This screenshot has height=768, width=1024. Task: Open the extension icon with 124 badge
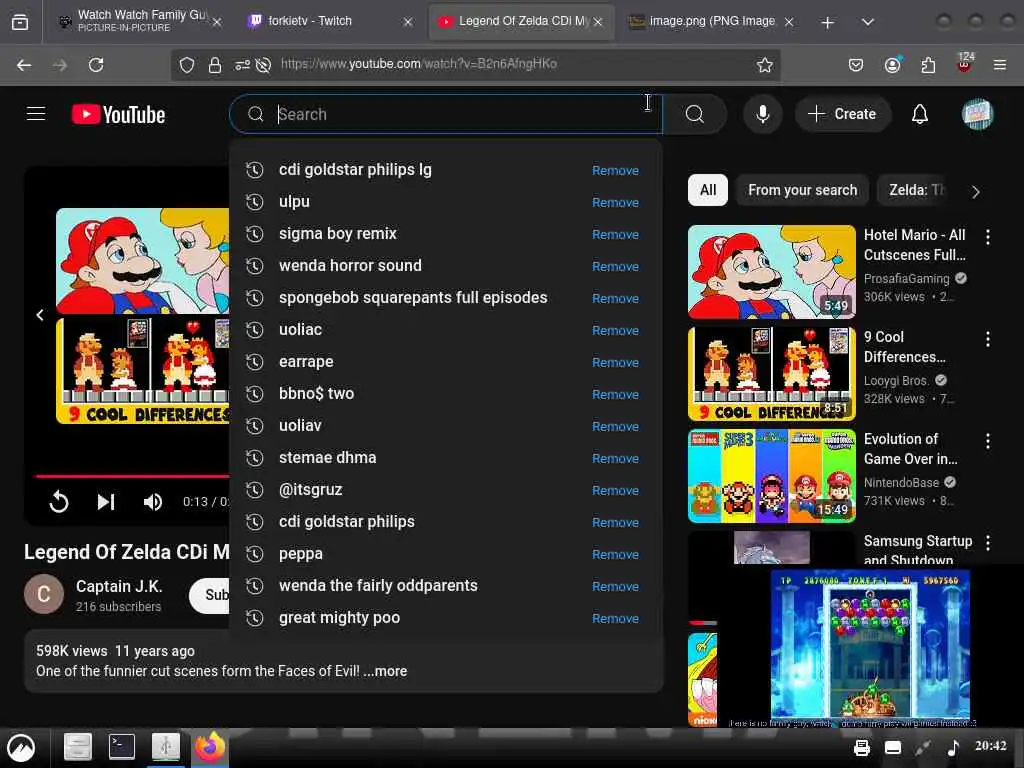click(965, 63)
